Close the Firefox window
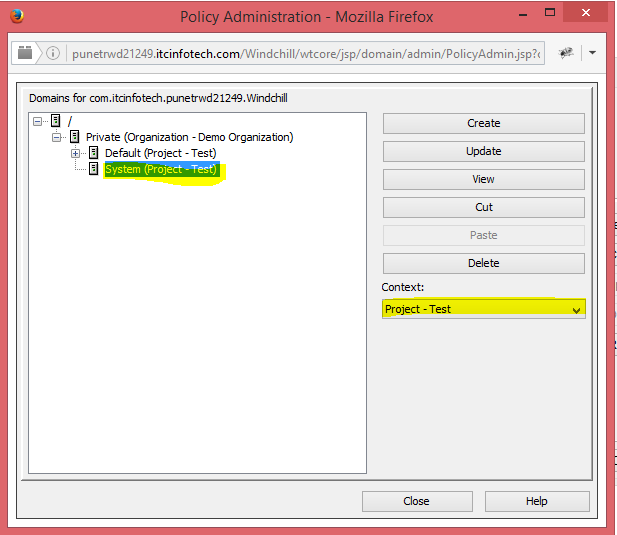 586,13
